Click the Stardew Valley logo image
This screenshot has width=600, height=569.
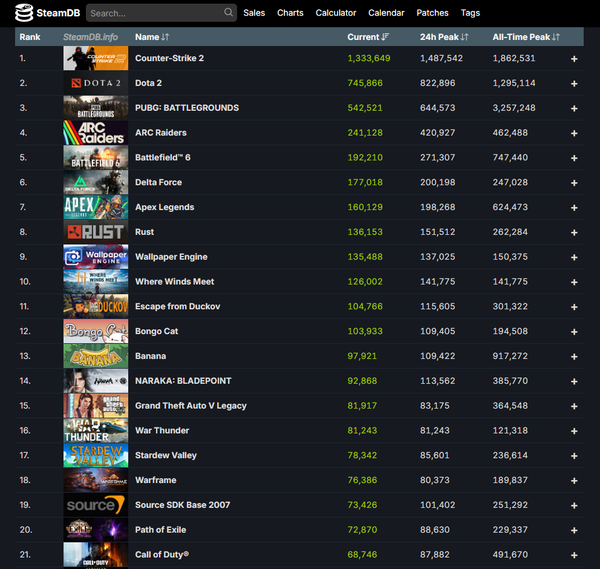(x=95, y=455)
